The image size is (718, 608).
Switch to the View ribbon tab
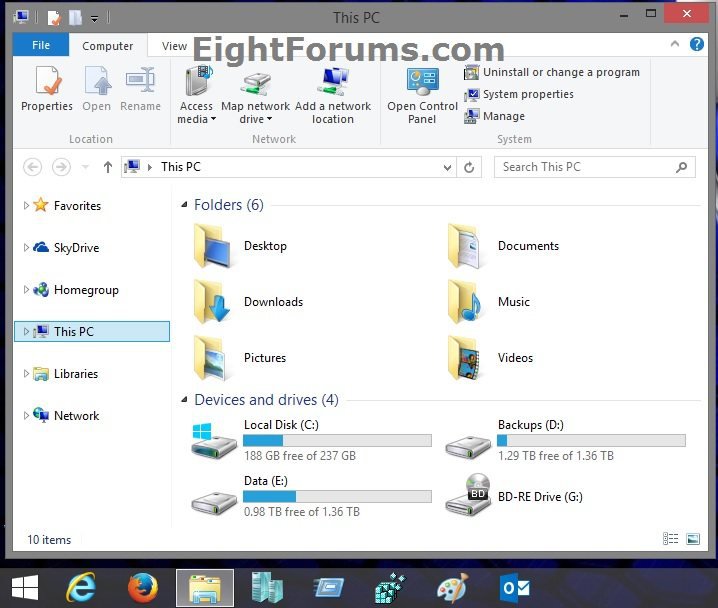pos(174,45)
